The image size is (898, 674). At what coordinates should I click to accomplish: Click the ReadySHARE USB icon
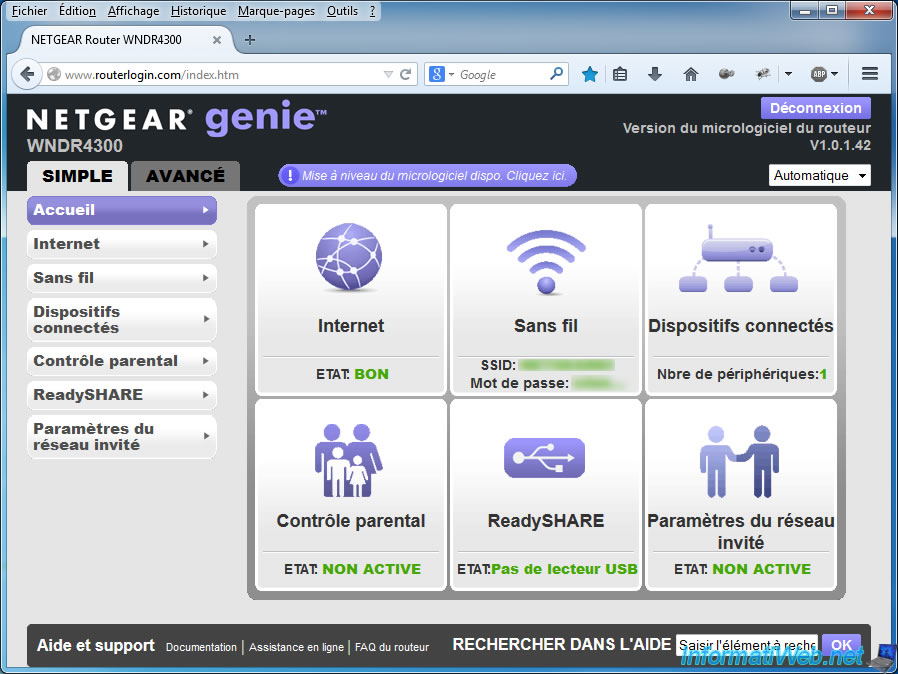[x=544, y=458]
